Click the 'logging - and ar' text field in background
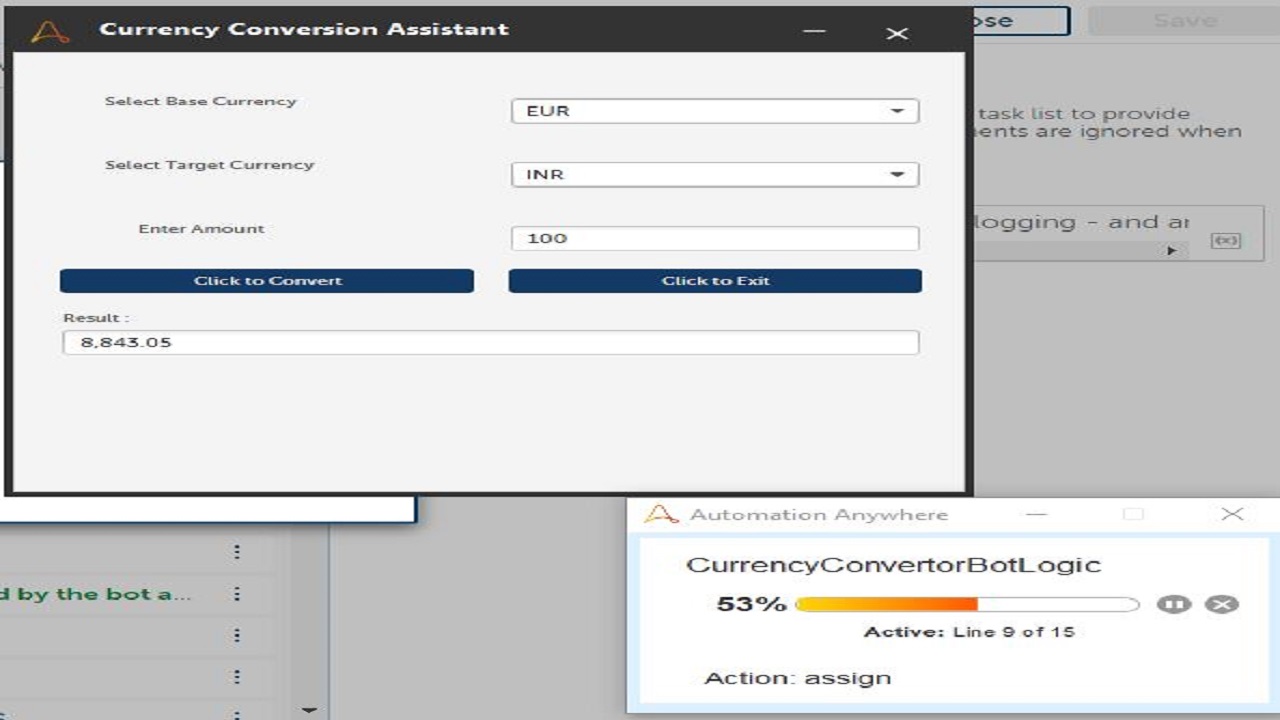The image size is (1280, 720). click(x=1083, y=223)
